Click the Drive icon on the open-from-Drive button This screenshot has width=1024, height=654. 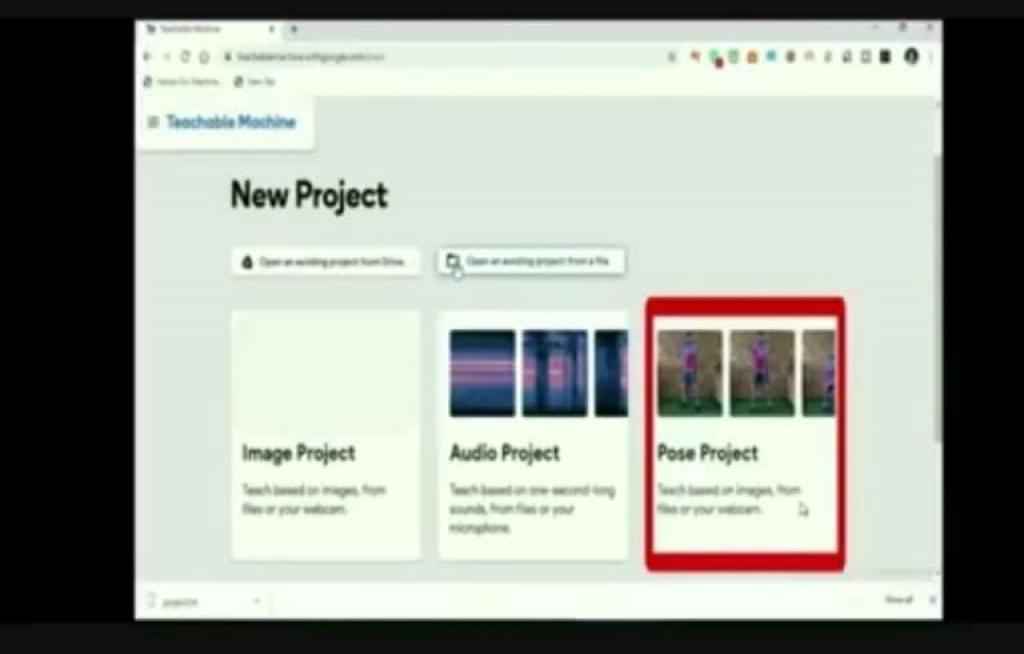(248, 262)
